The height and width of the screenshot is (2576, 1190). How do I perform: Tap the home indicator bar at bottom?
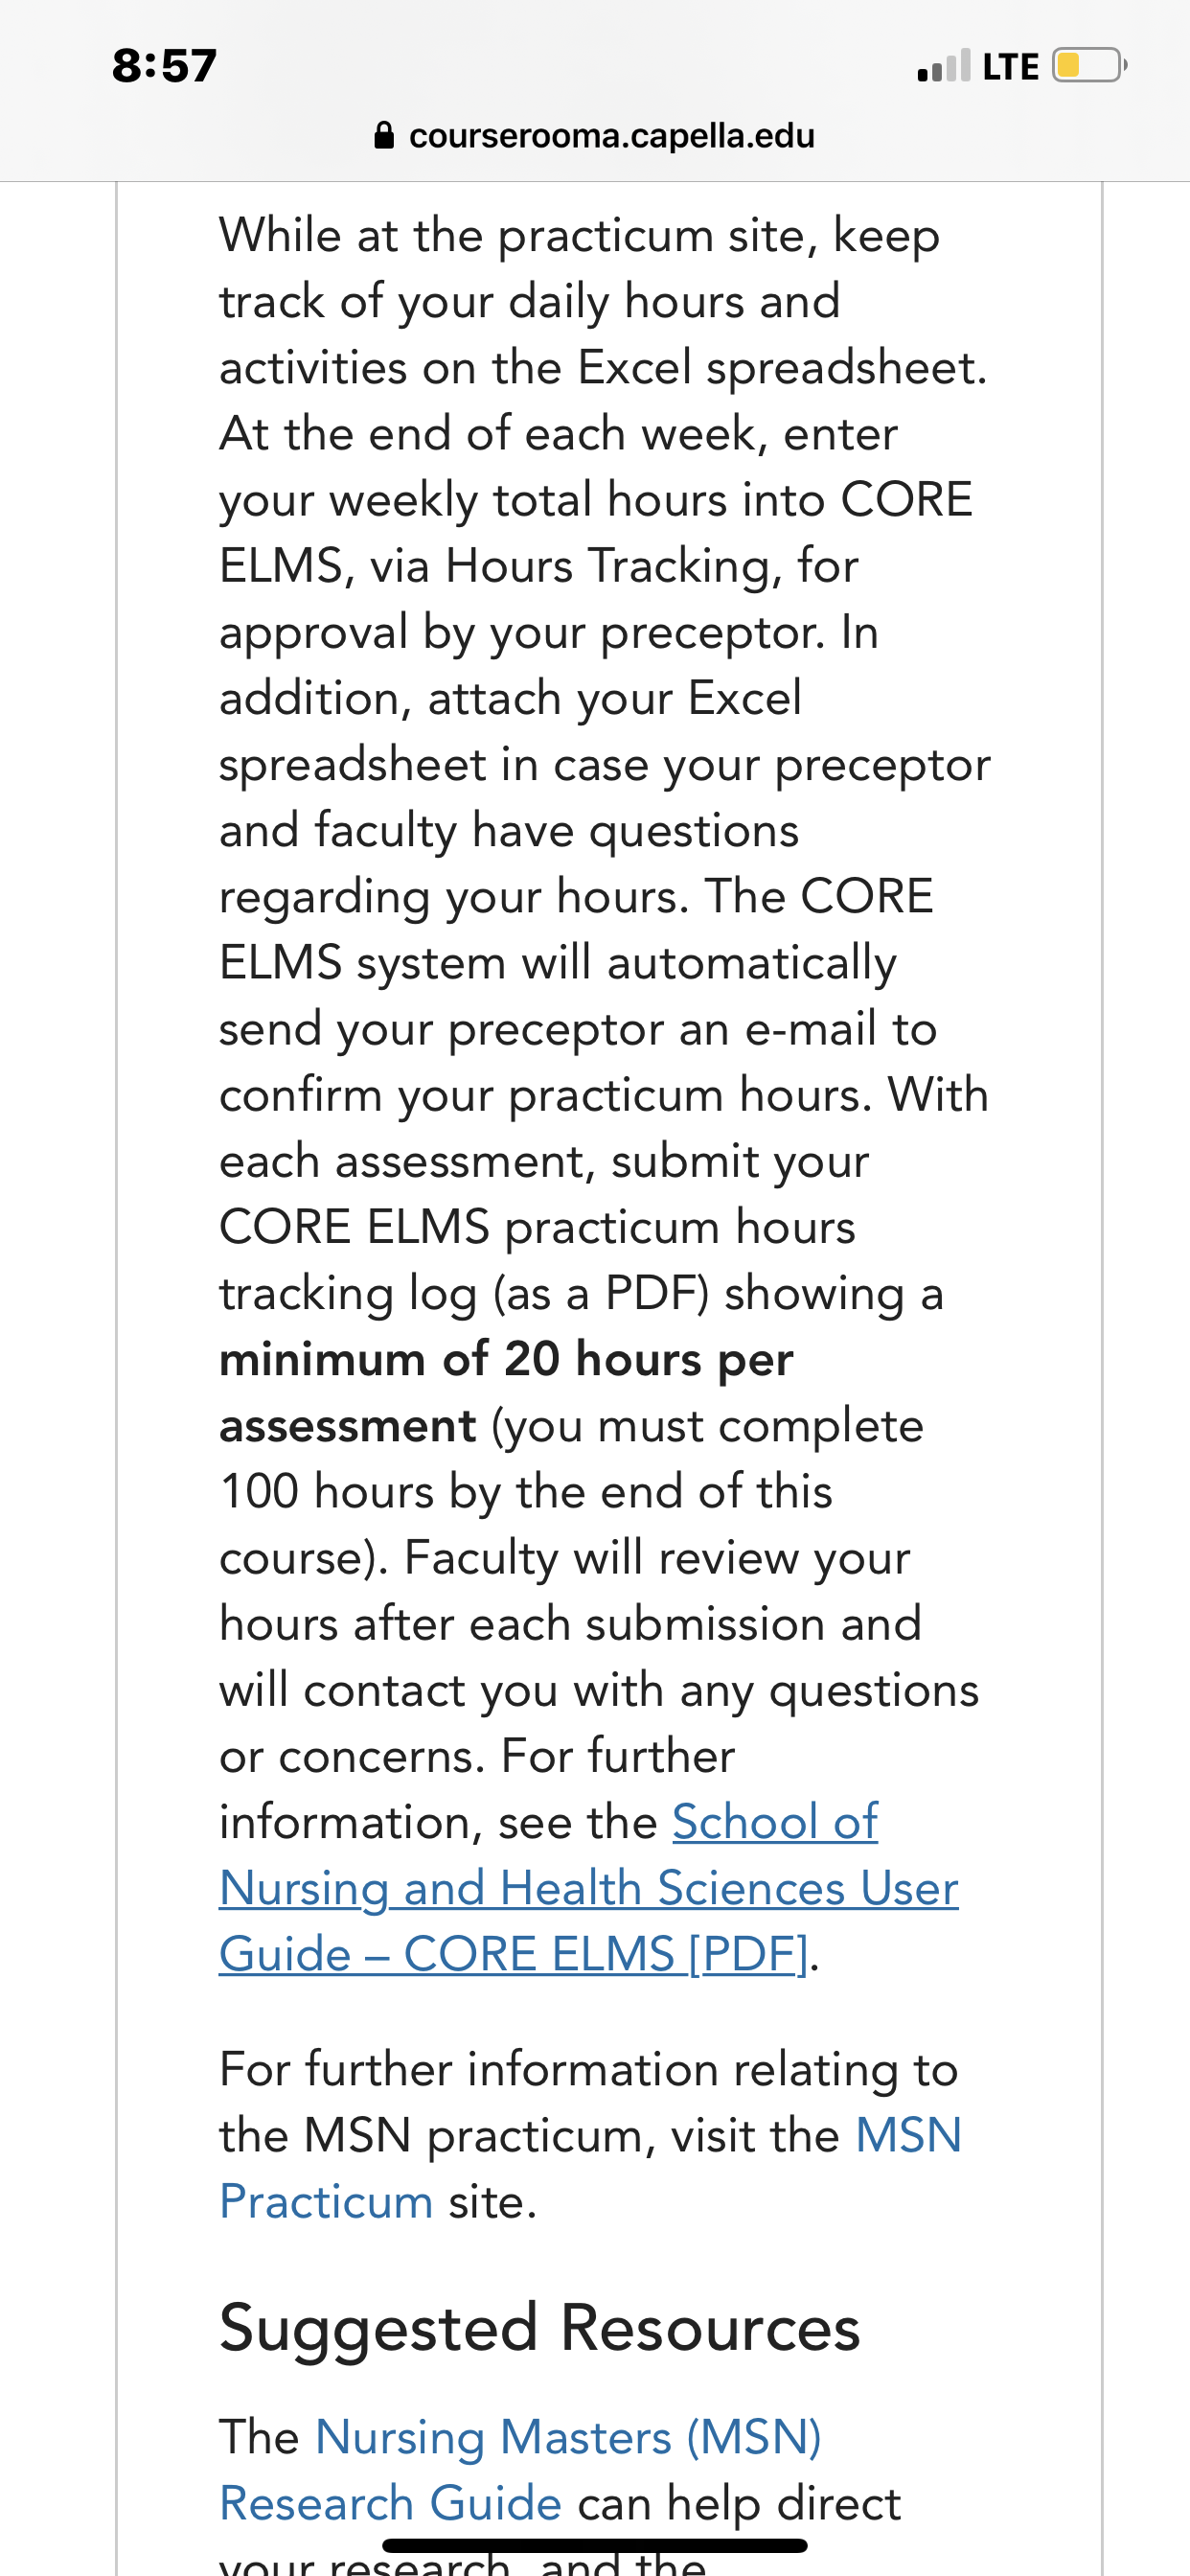point(595,2545)
